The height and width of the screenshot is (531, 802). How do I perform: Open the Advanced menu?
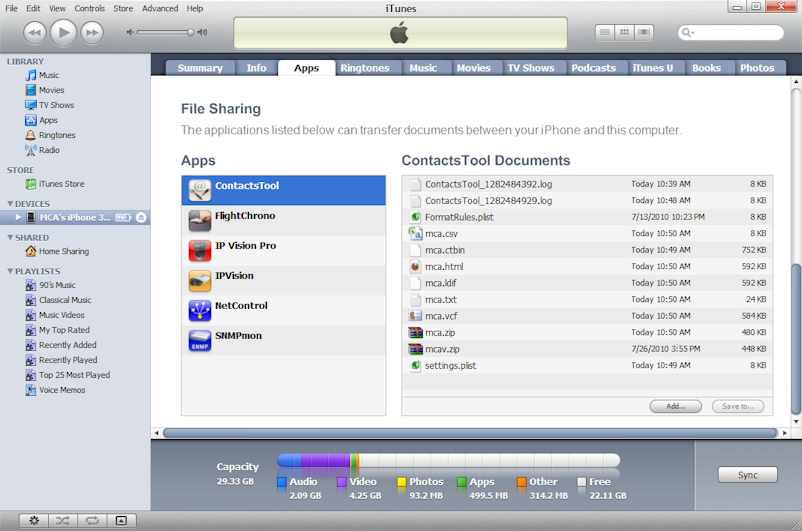(160, 8)
